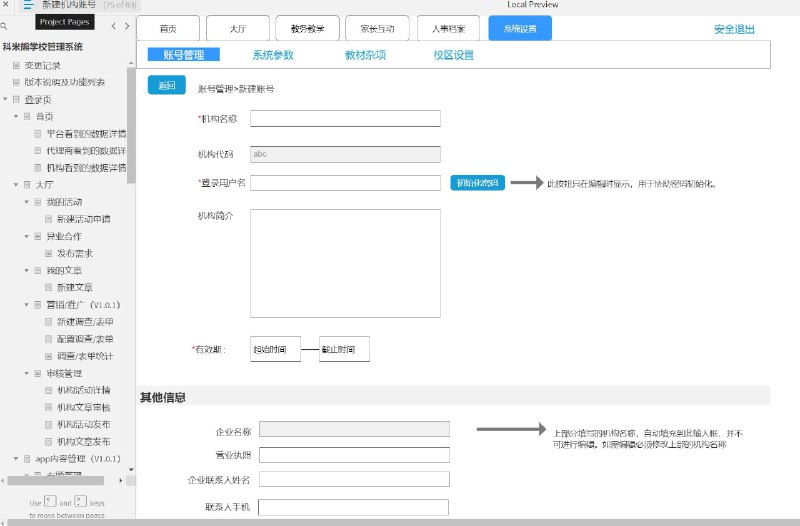This screenshot has width=800, height=526.
Task: Open 机构文章审核 page in tree
Action: click(x=84, y=408)
